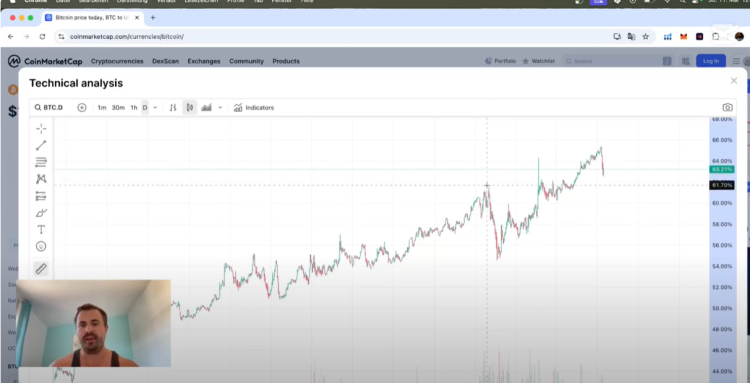This screenshot has width=750, height=383.
Task: Open the Indicators menu
Action: 254,108
